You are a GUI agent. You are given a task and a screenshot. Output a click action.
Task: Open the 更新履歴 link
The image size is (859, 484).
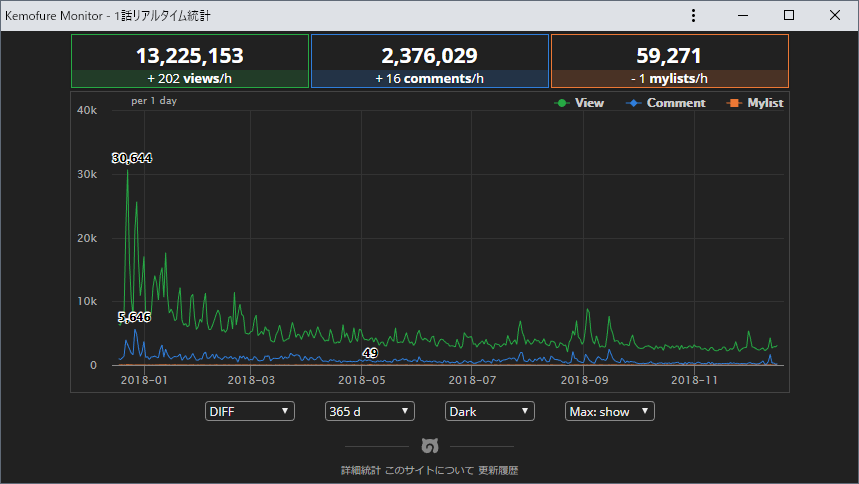tap(498, 470)
